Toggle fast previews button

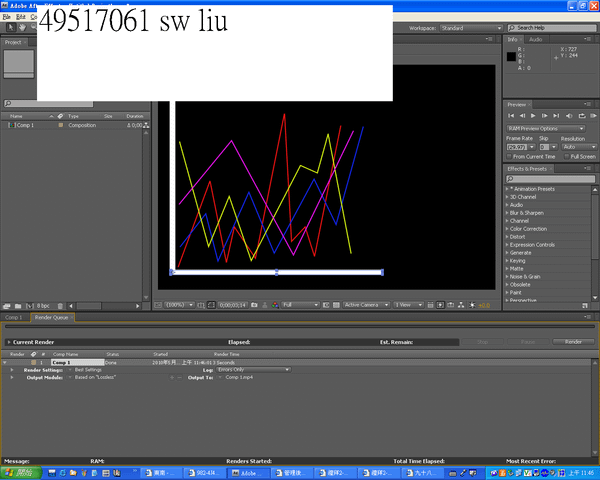click(x=440, y=305)
